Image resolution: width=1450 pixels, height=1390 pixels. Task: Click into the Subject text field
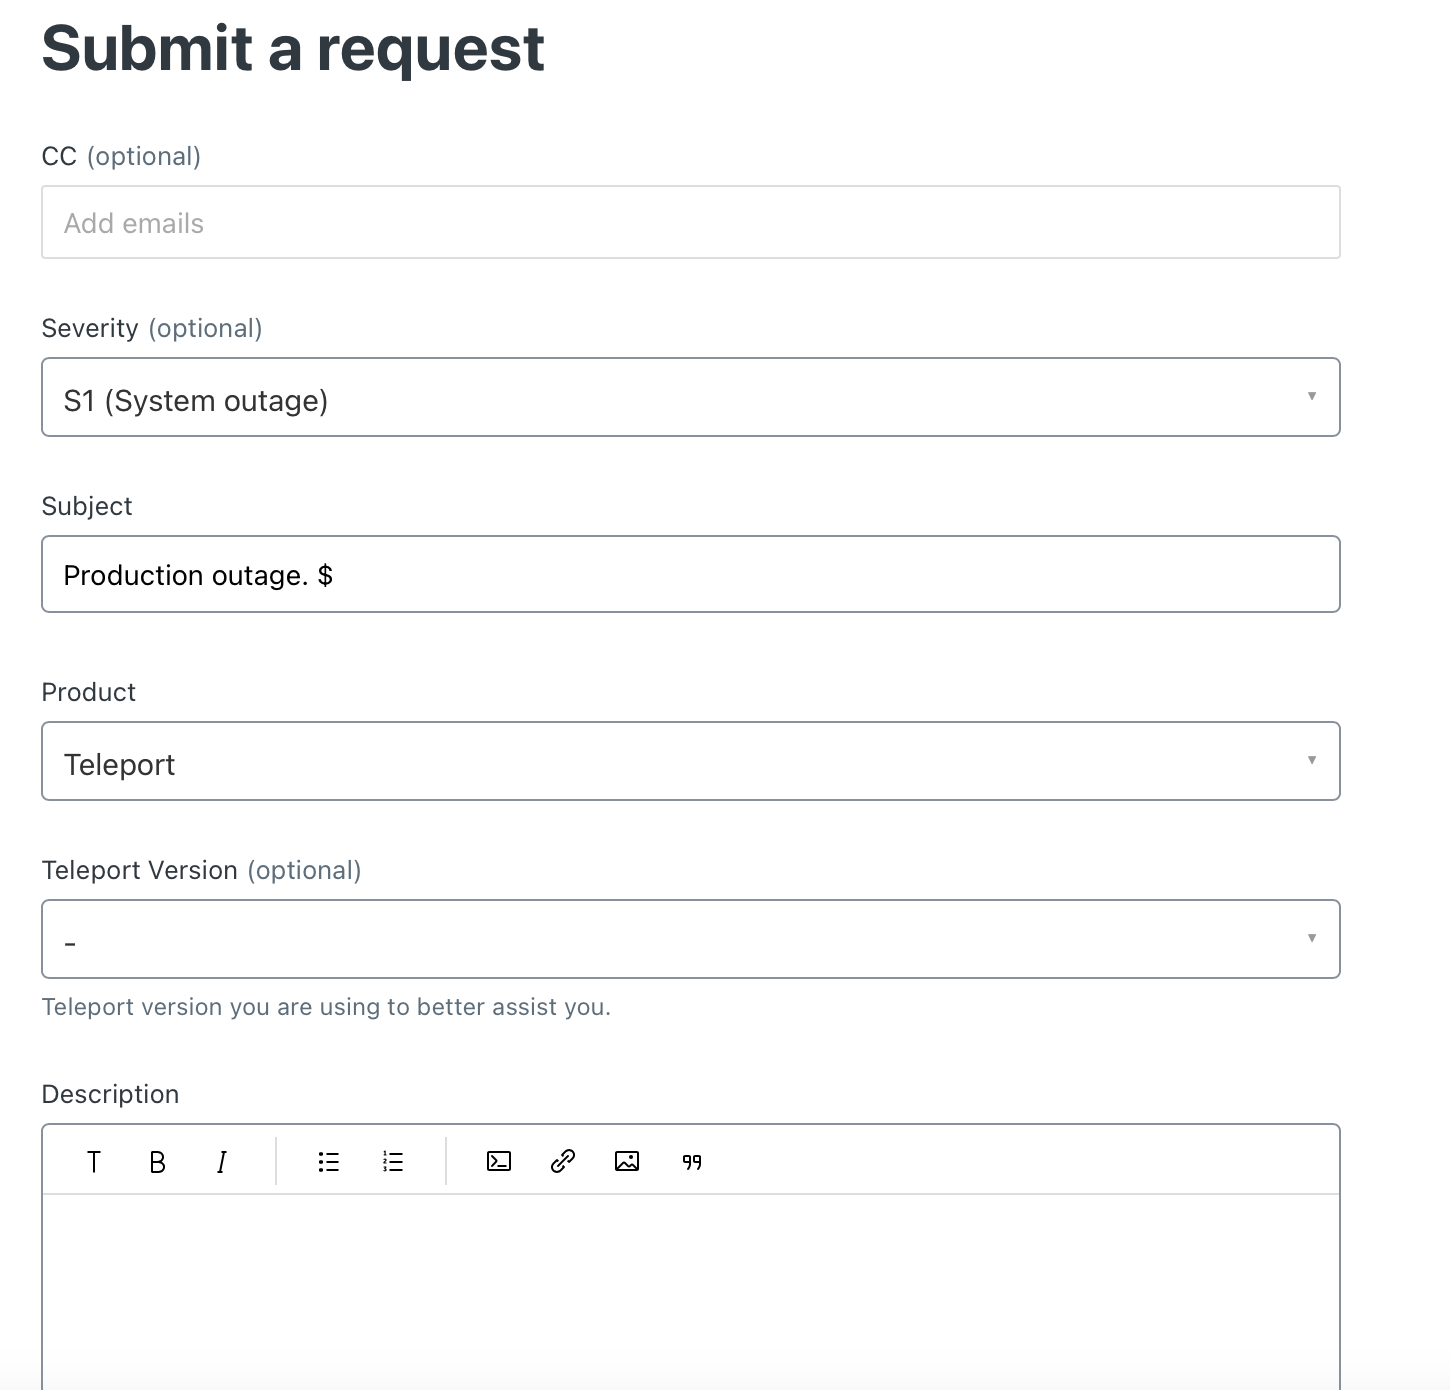(691, 574)
